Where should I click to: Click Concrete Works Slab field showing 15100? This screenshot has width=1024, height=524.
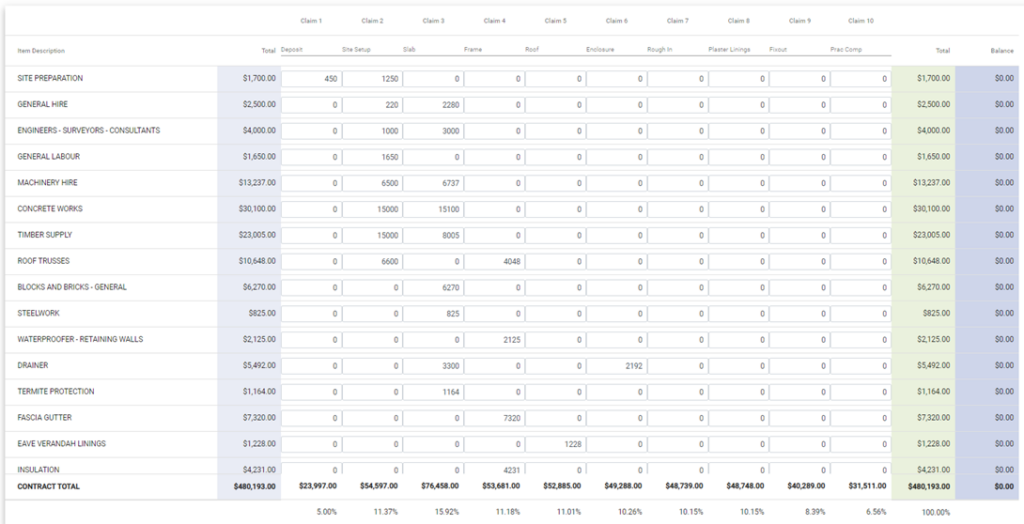[433, 209]
